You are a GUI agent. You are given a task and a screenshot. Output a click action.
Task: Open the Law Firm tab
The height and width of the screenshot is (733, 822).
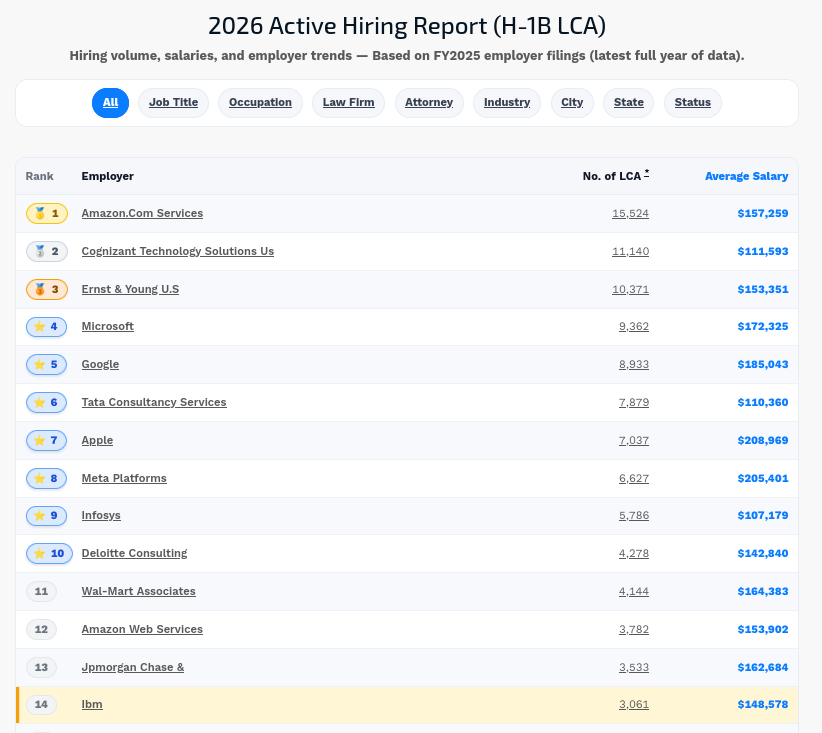coord(349,103)
